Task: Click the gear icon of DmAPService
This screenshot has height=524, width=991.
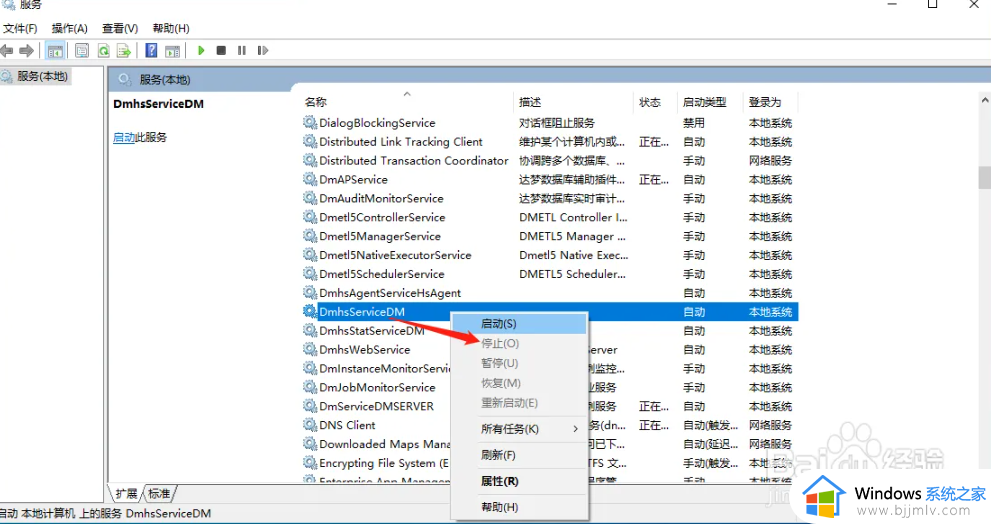Action: [310, 179]
